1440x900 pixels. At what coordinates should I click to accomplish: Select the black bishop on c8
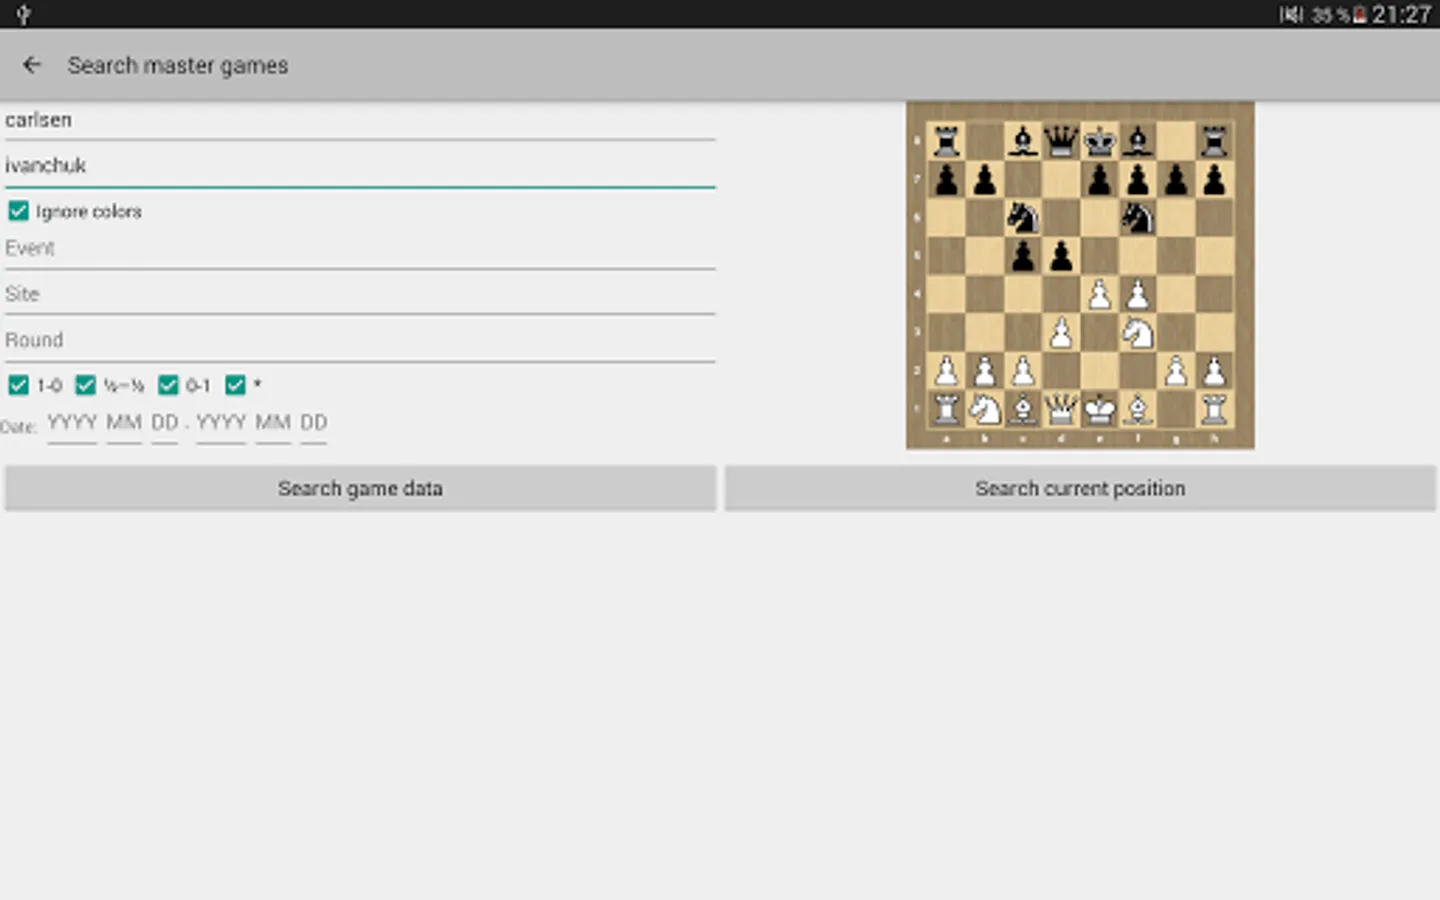(x=1023, y=141)
